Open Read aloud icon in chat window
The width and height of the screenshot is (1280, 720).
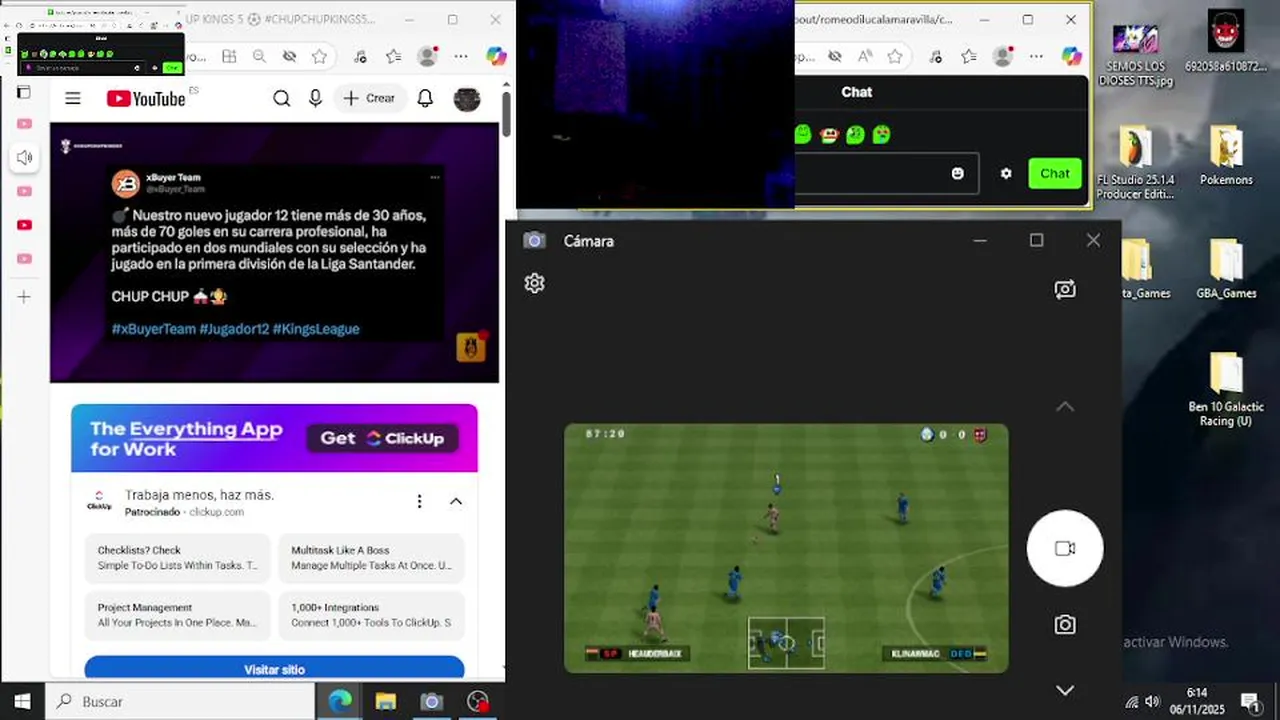point(865,57)
